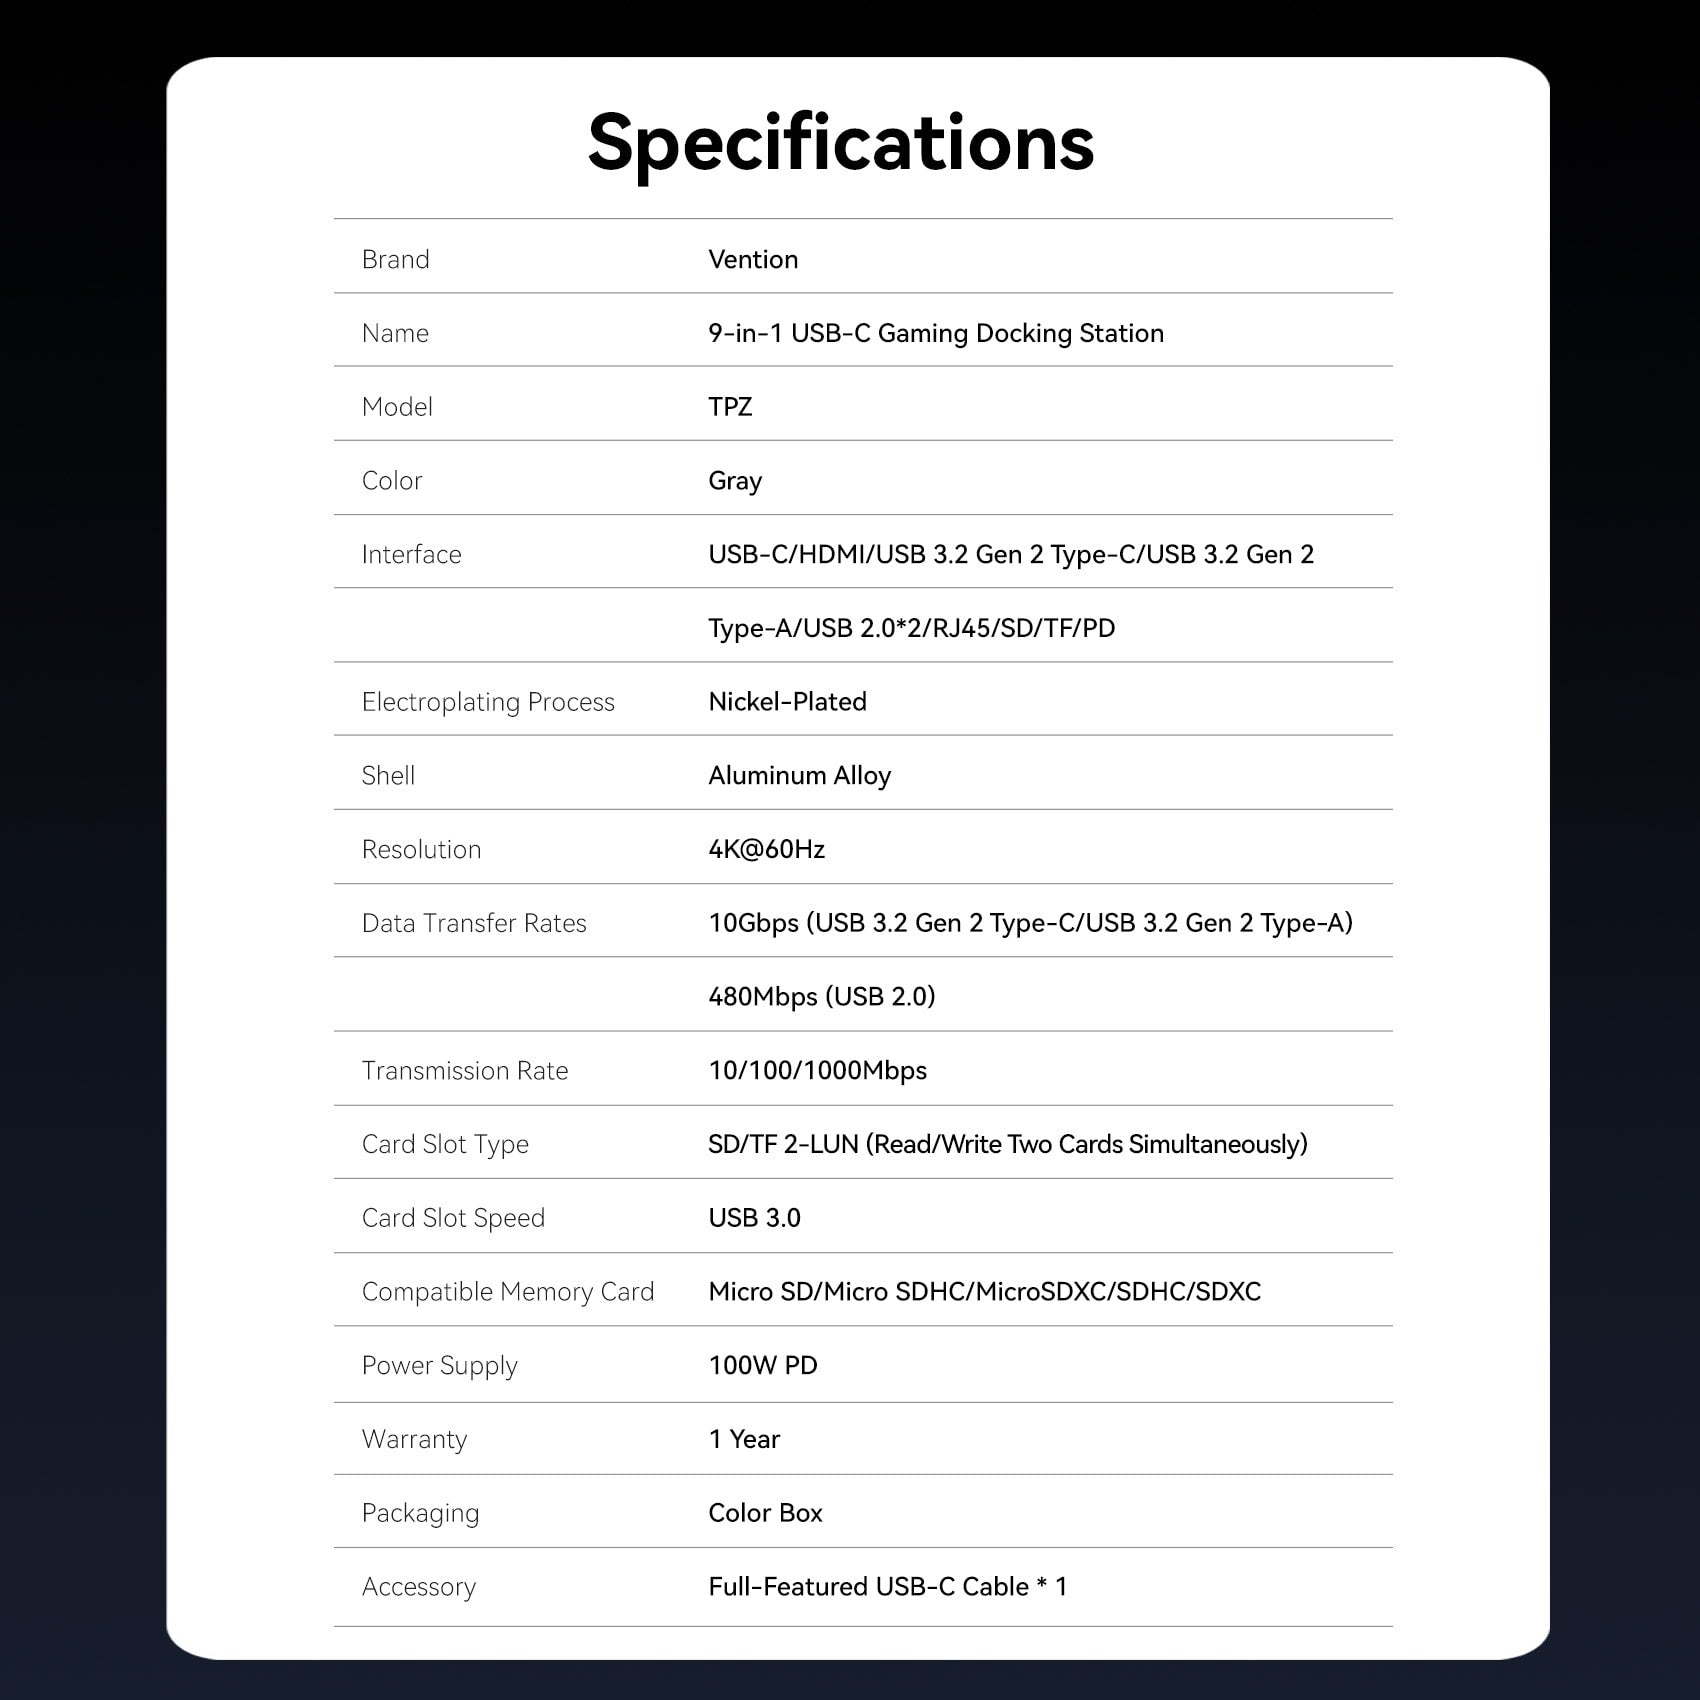Select the 480Mbps (USB 2.0) text
The height and width of the screenshot is (1700, 1700).
point(822,997)
